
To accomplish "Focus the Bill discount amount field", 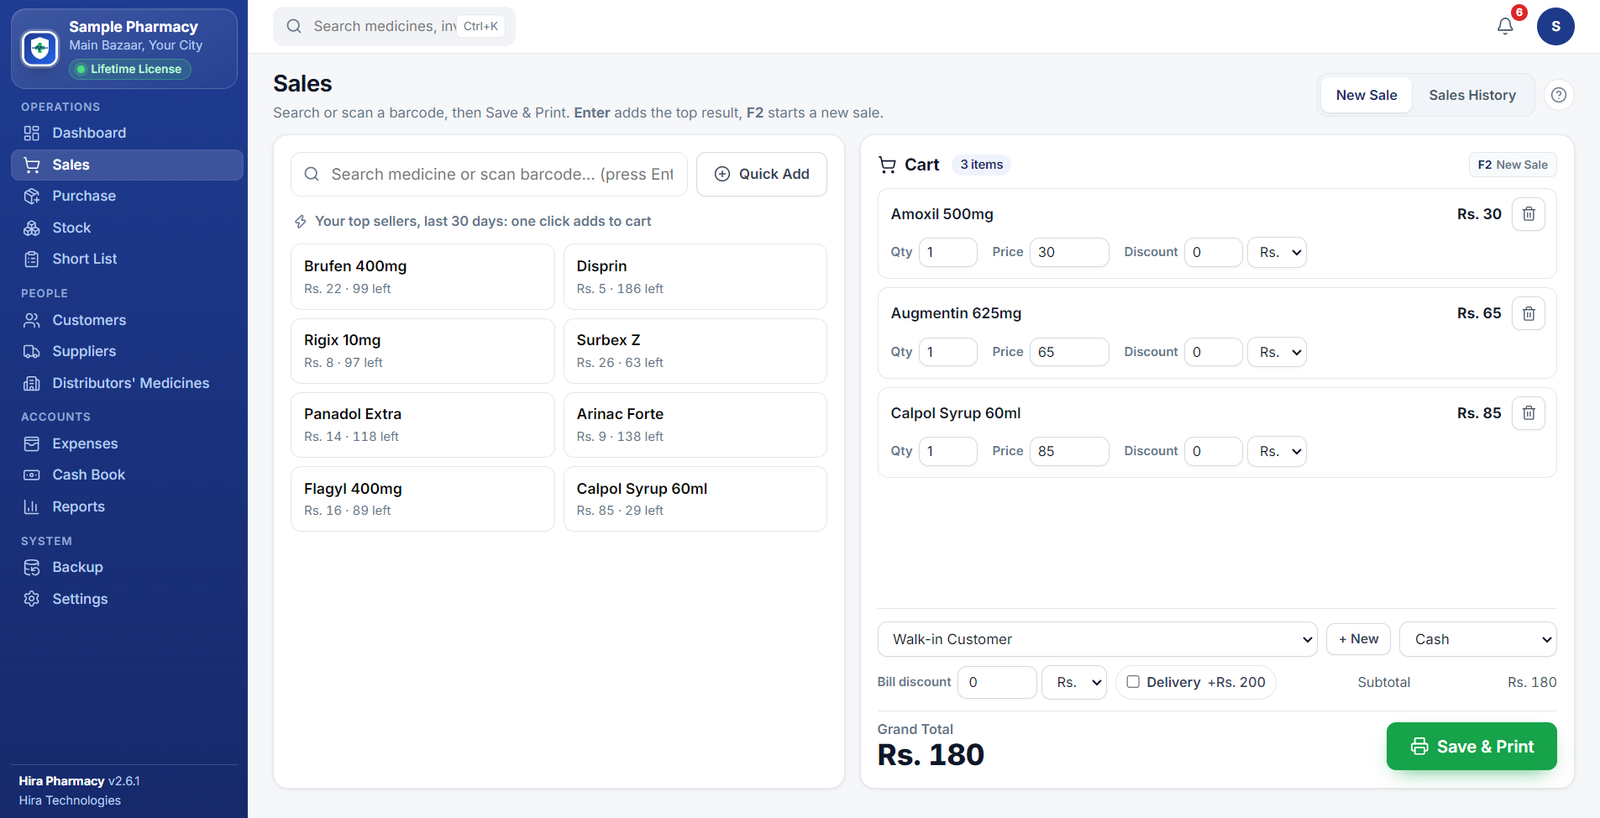I will pyautogui.click(x=997, y=682).
